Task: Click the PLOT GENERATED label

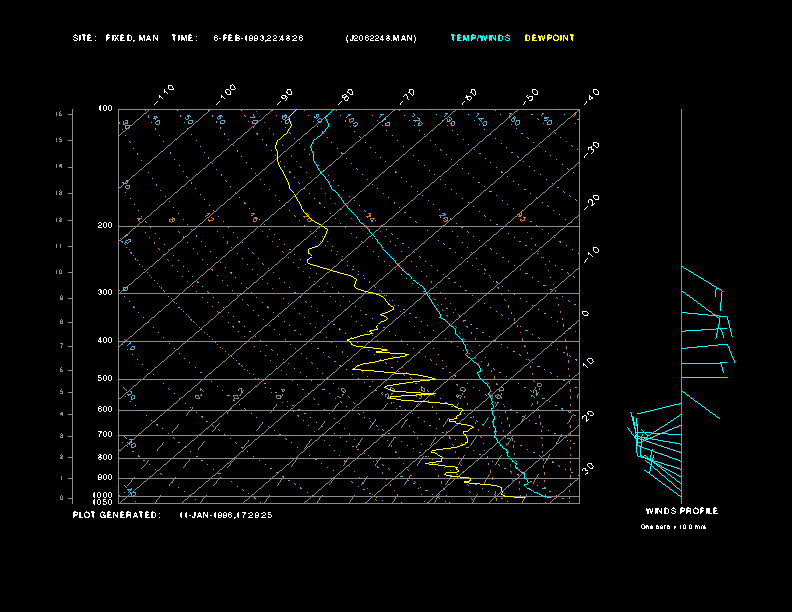Action: point(116,515)
